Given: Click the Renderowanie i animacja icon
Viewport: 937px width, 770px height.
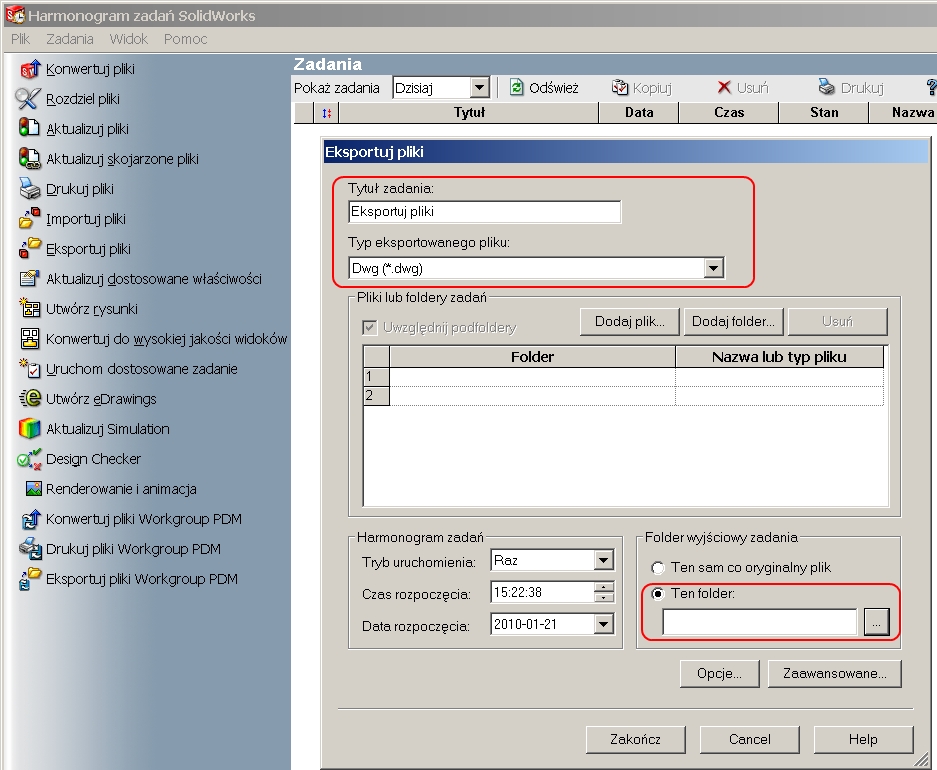Looking at the screenshot, I should tap(33, 489).
